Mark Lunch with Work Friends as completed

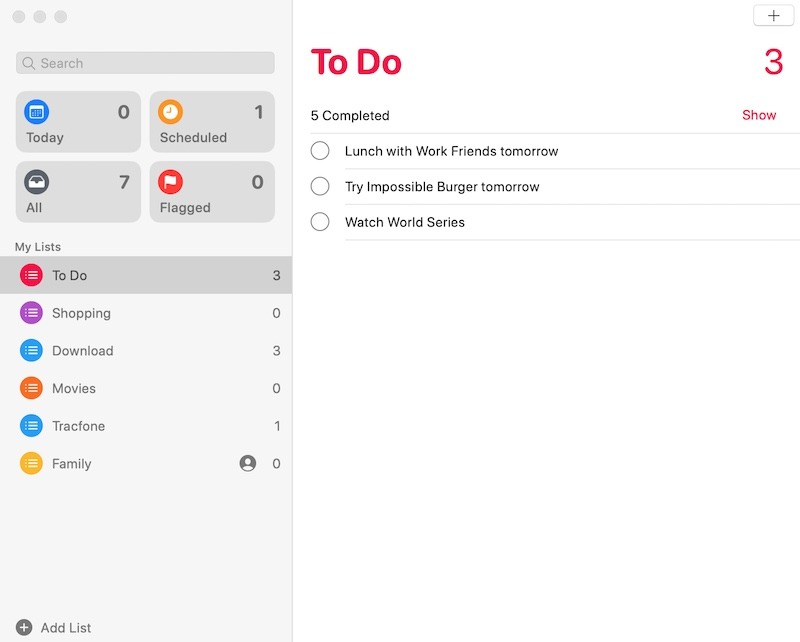(320, 150)
